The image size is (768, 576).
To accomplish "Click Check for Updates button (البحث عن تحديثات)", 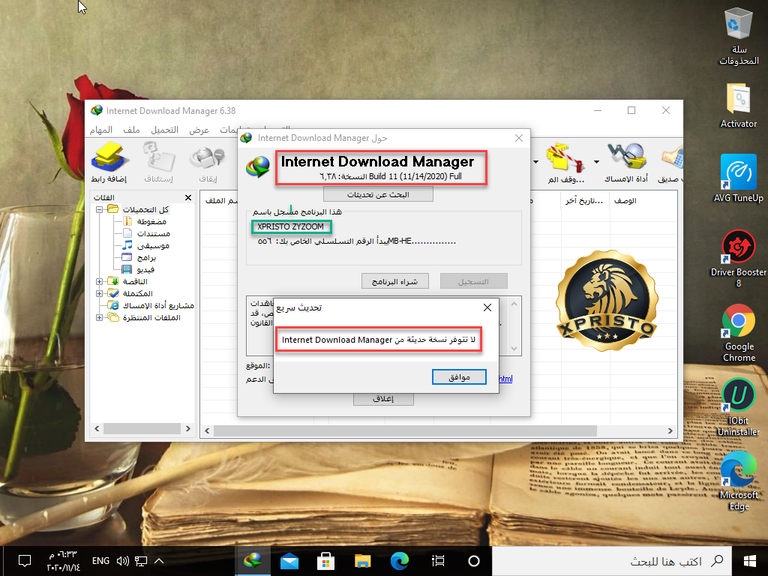I will tap(378, 194).
